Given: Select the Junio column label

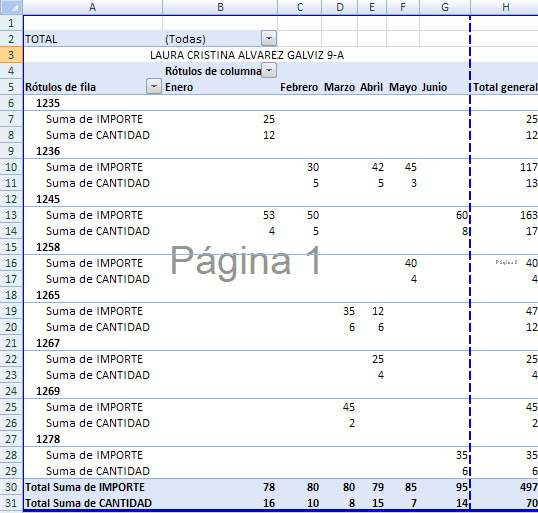Looking at the screenshot, I should [434, 87].
